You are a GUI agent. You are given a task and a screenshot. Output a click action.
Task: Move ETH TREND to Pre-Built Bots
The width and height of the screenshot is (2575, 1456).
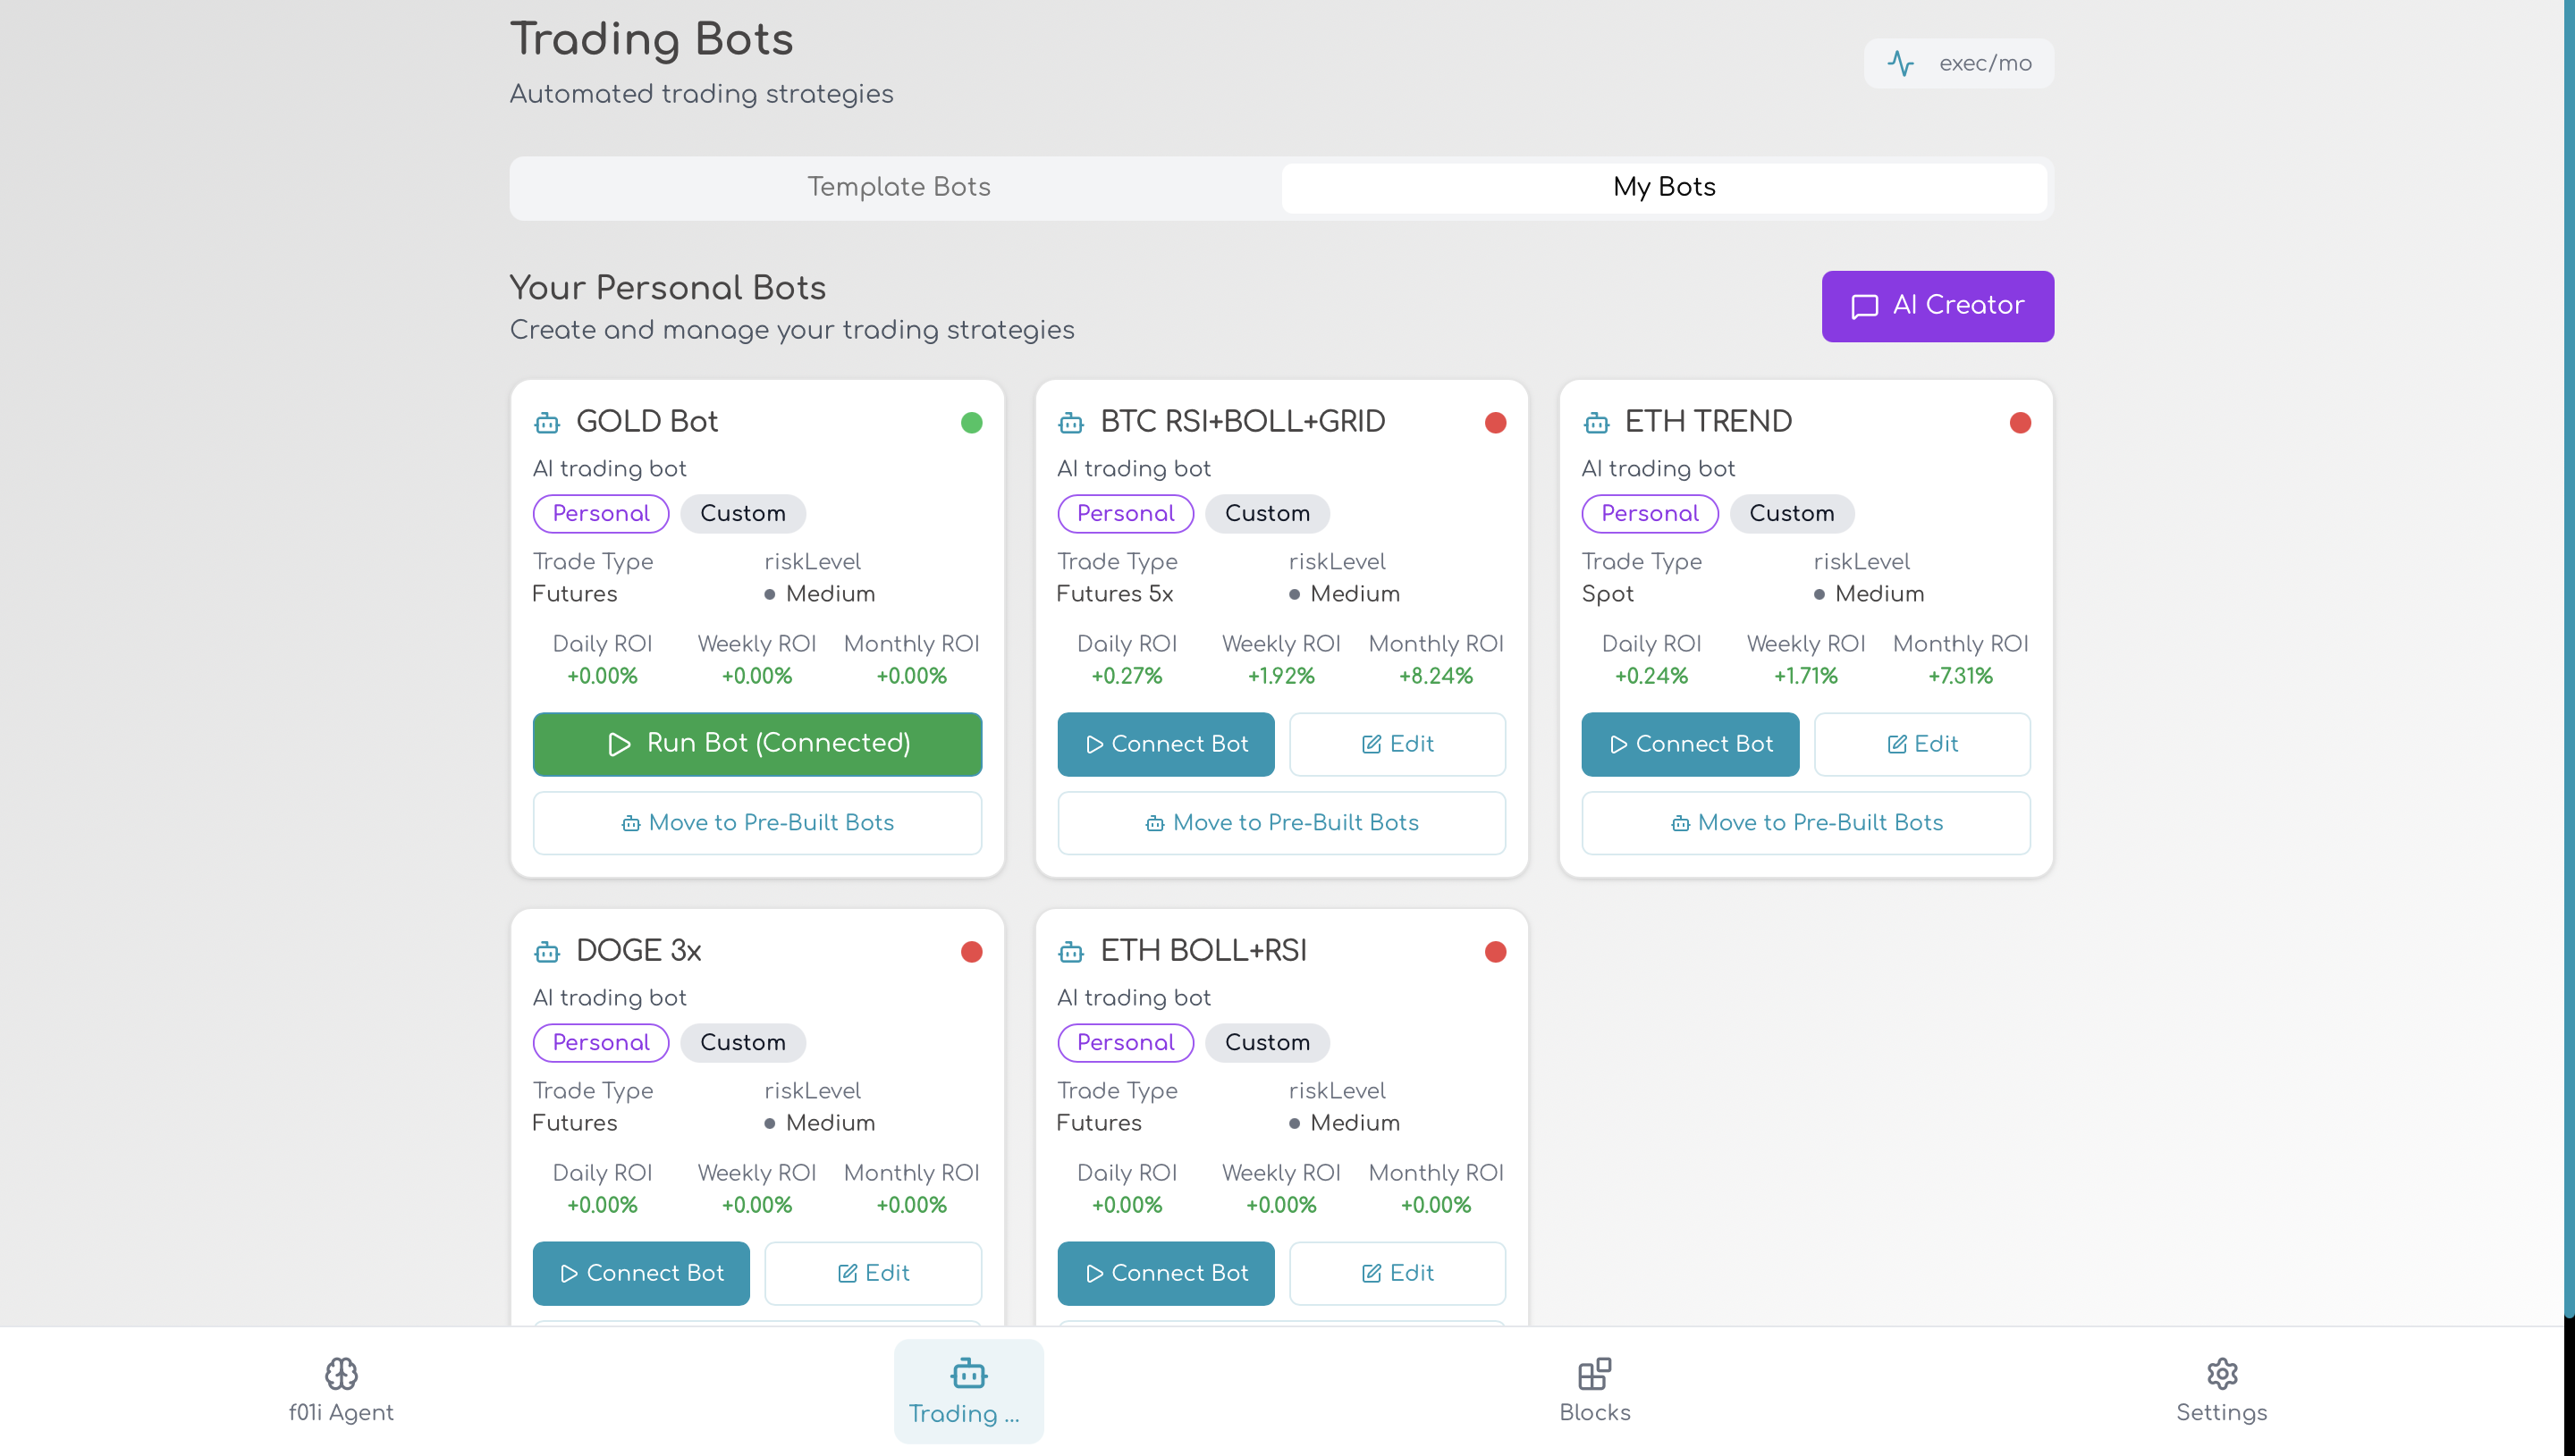[1804, 822]
